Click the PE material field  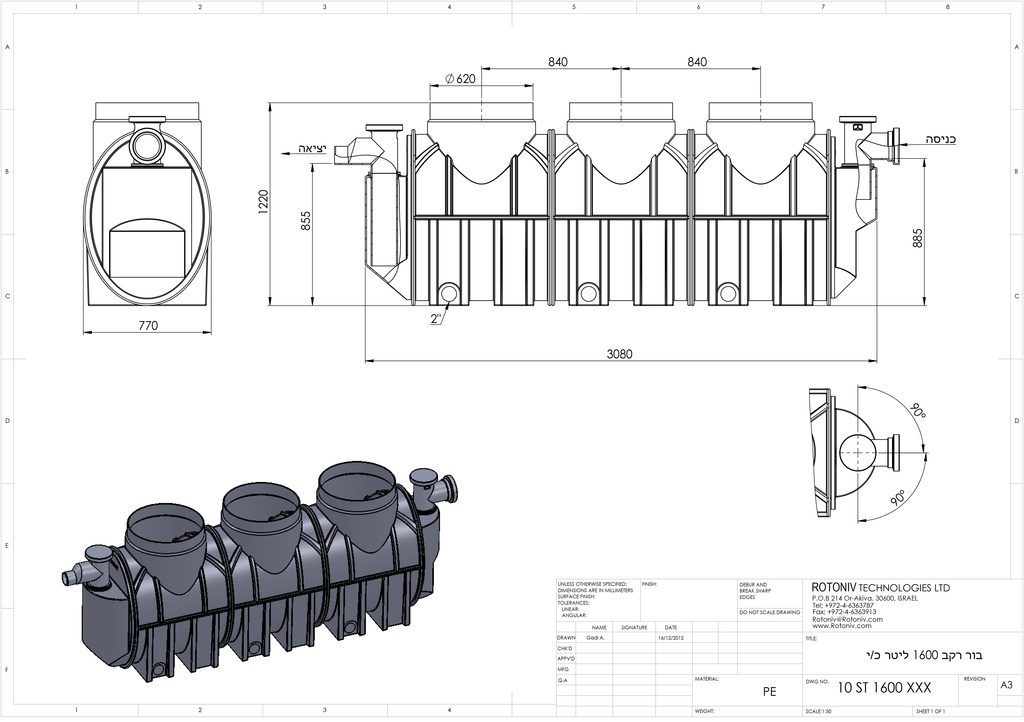769,690
